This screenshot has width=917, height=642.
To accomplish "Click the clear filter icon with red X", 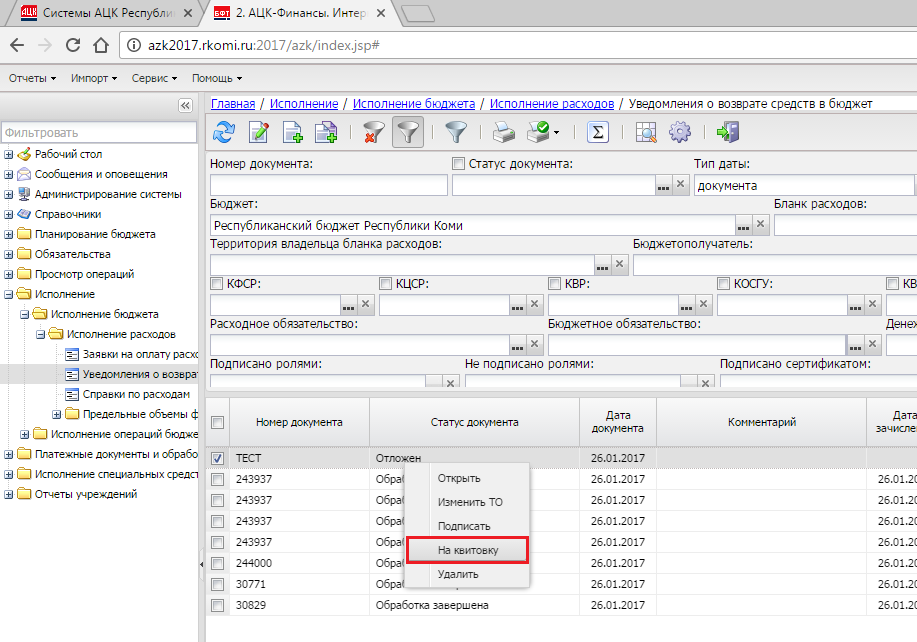I will (x=374, y=132).
